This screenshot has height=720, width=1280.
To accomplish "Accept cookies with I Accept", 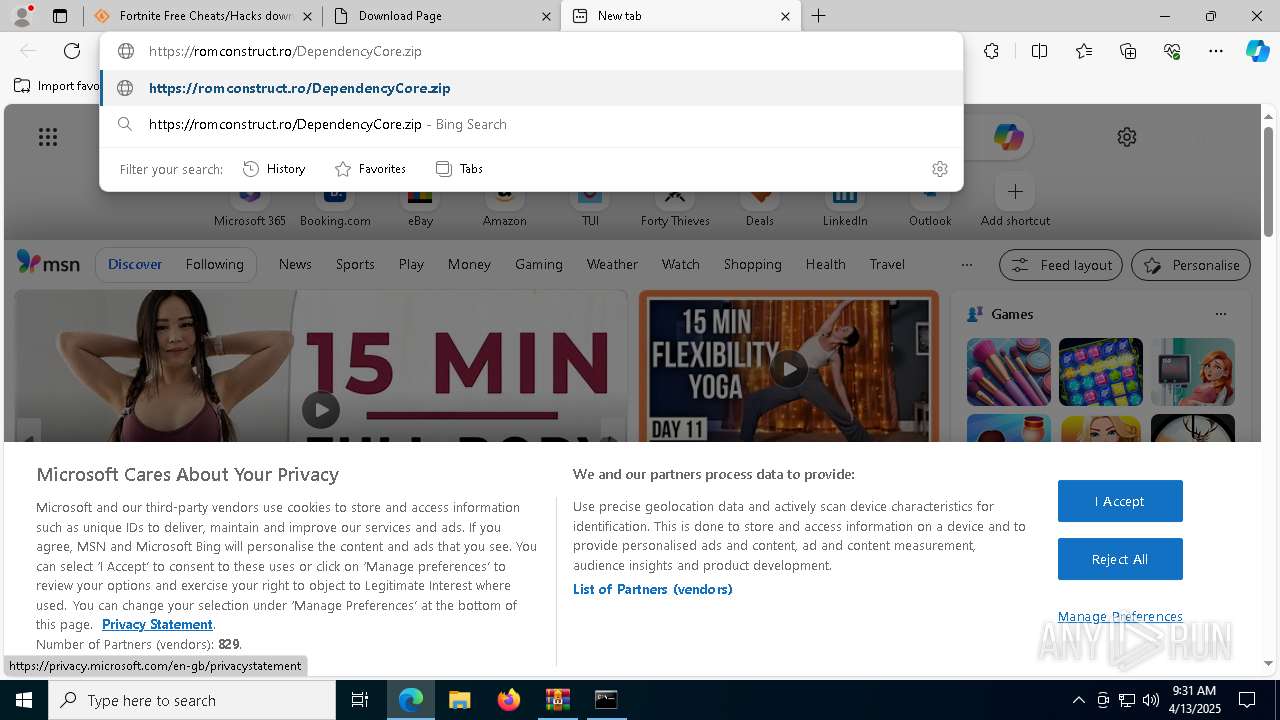I will (1120, 501).
